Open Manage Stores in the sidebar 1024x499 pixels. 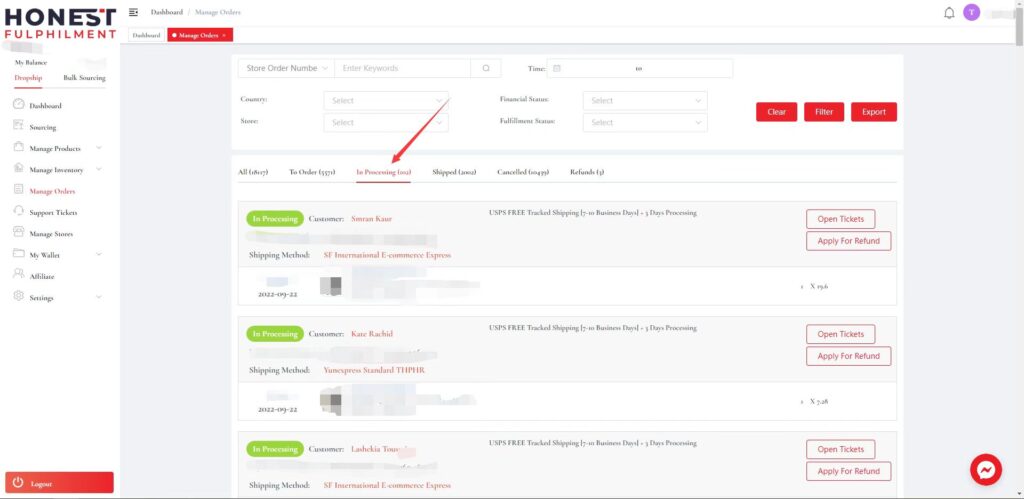(x=51, y=234)
